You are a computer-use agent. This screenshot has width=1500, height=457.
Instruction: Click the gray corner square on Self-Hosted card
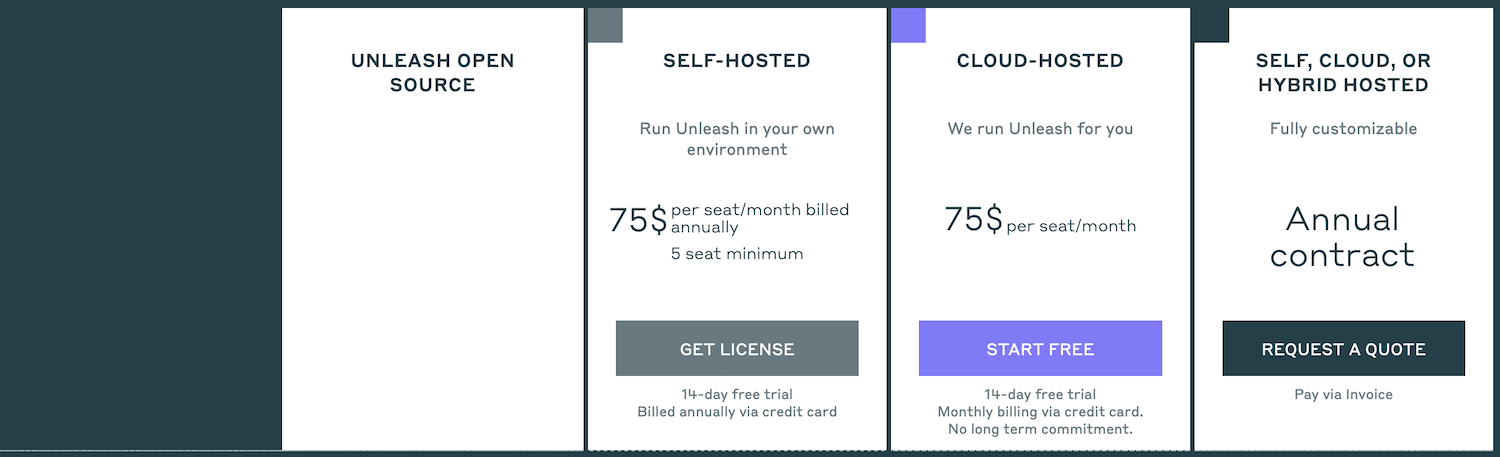[x=605, y=25]
